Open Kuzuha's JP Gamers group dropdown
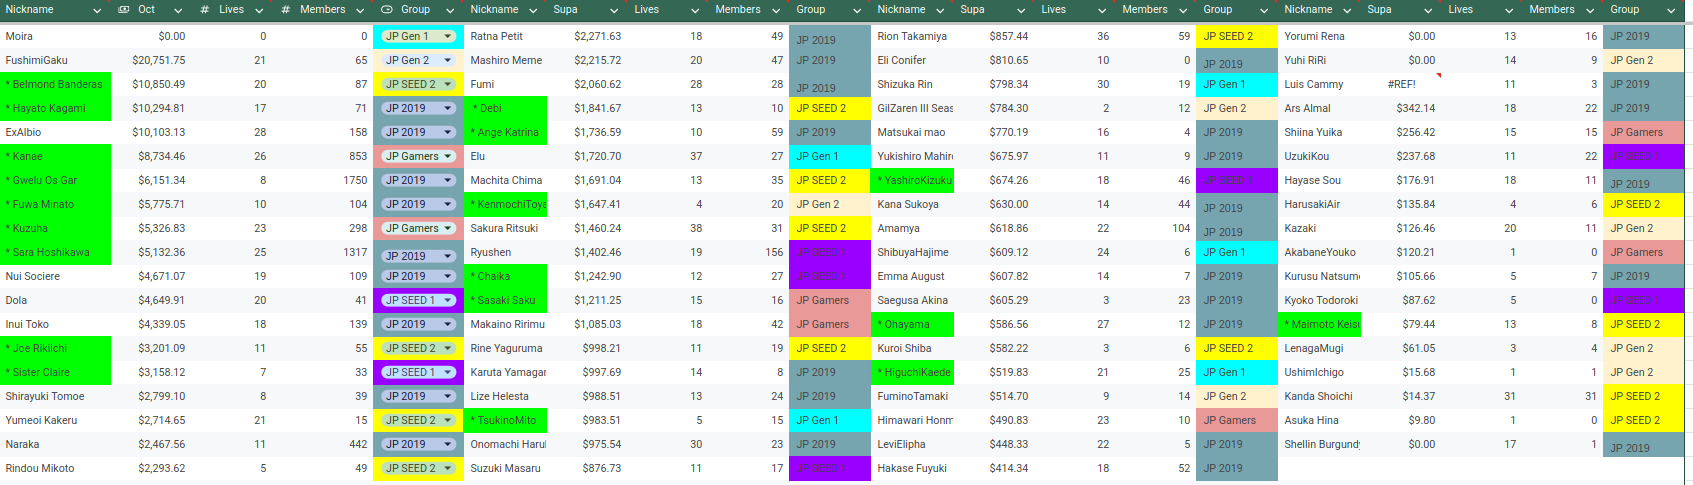This screenshot has width=1693, height=485. click(448, 228)
